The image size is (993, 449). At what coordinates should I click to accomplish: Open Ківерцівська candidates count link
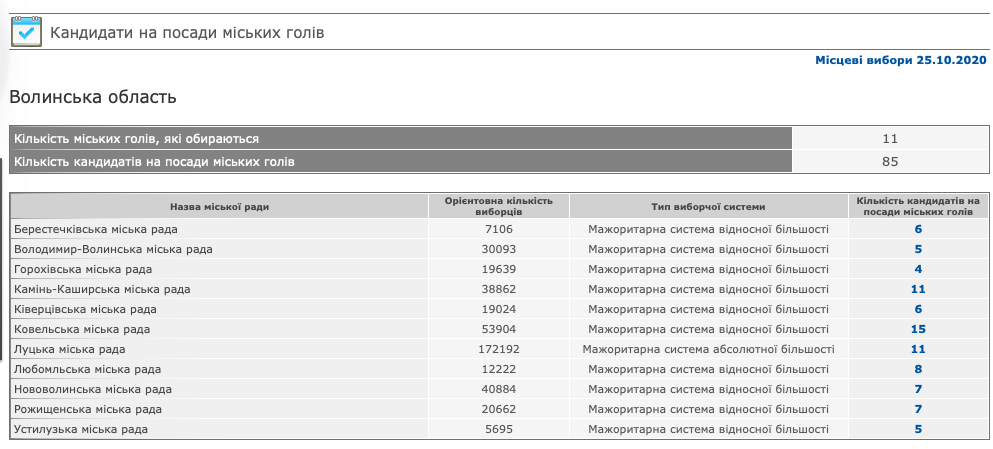[917, 309]
